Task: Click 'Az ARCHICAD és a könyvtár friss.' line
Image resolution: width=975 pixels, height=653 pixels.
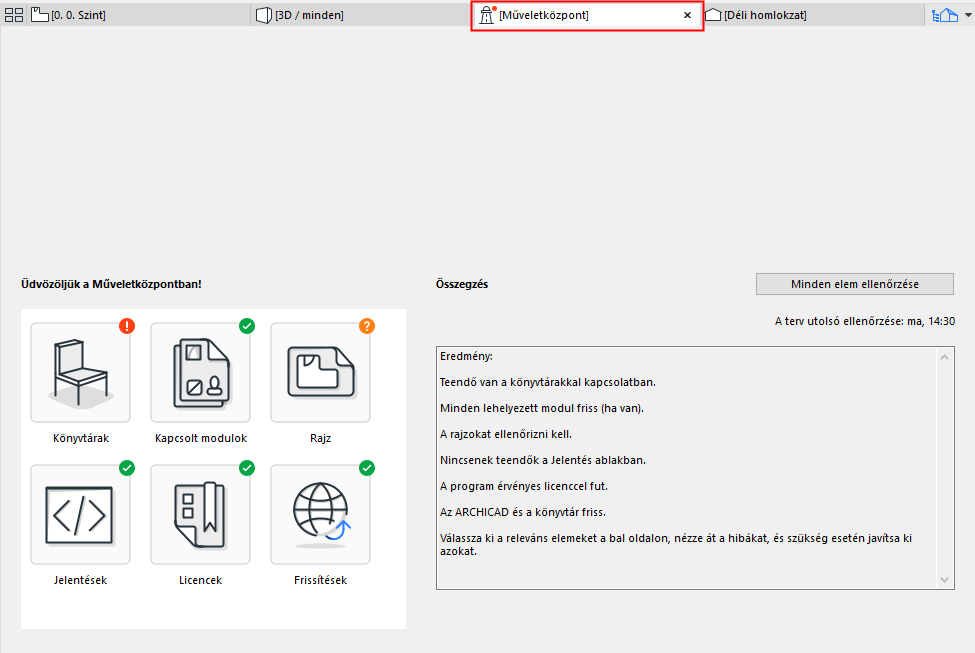Action: pos(522,512)
